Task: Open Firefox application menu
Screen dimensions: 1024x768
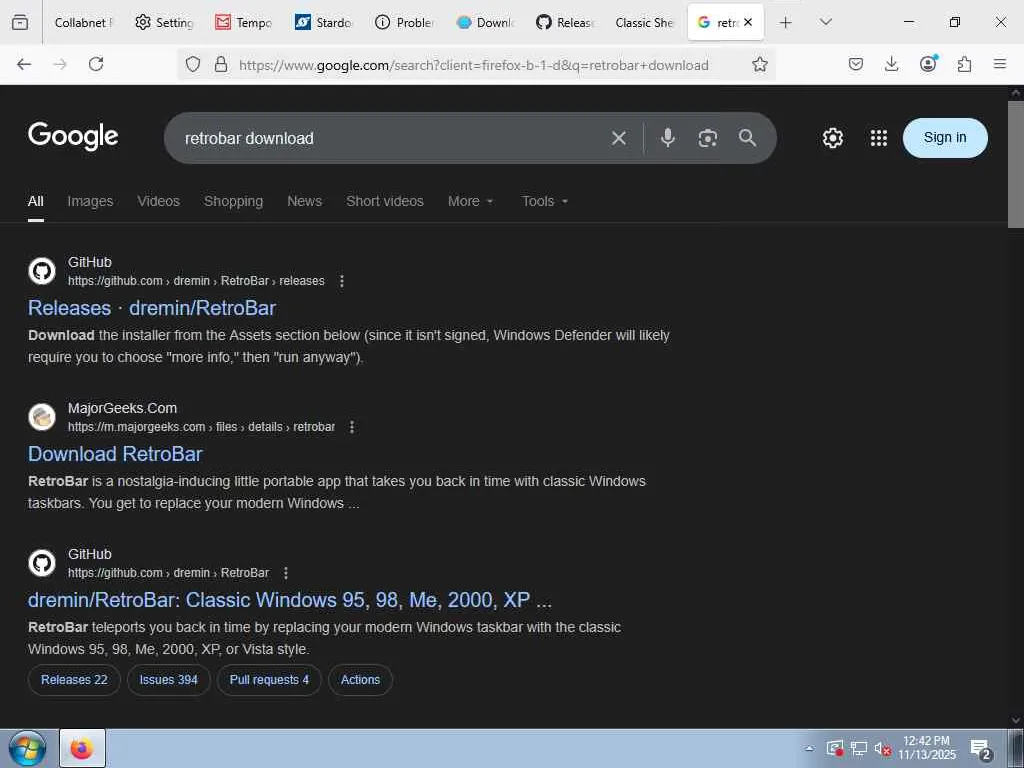Action: 1000,64
